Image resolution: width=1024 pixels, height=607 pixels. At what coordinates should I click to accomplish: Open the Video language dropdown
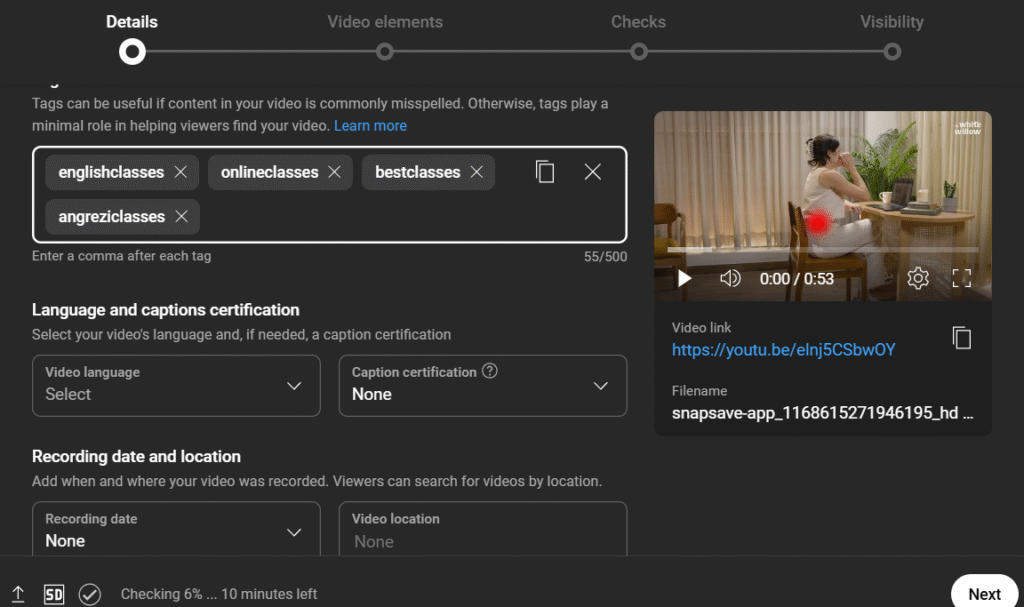pos(176,385)
